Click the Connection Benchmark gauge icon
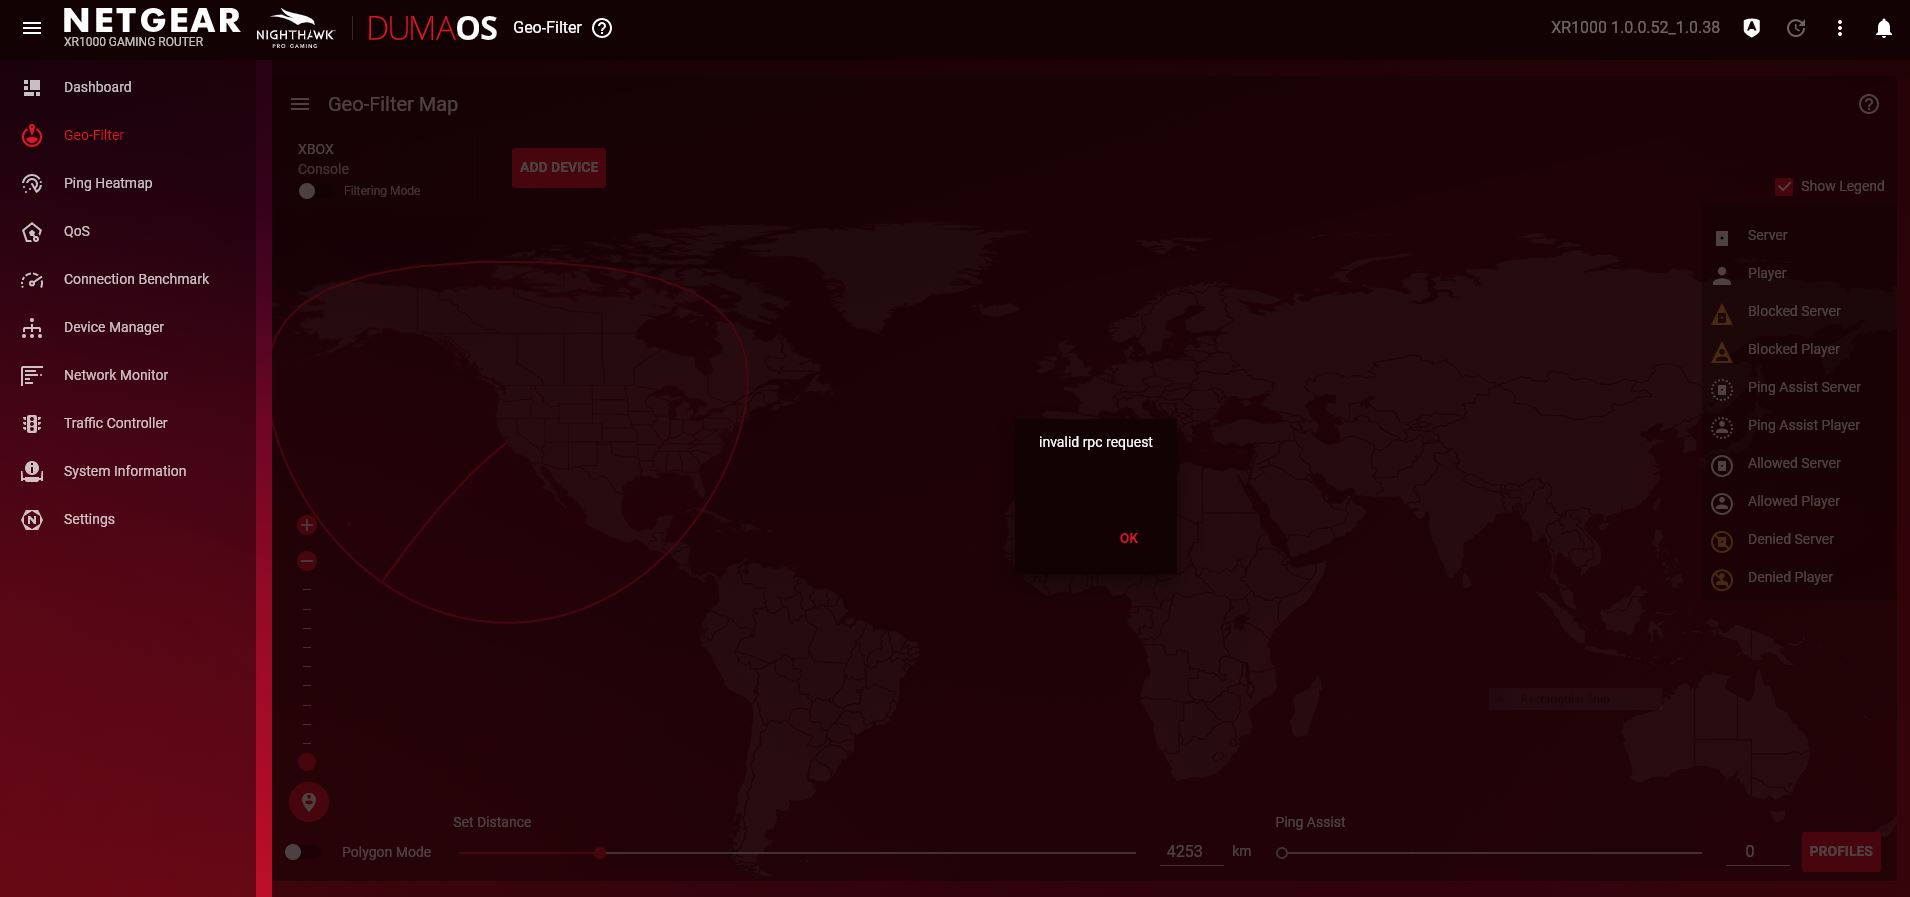This screenshot has width=1910, height=897. pos(32,280)
